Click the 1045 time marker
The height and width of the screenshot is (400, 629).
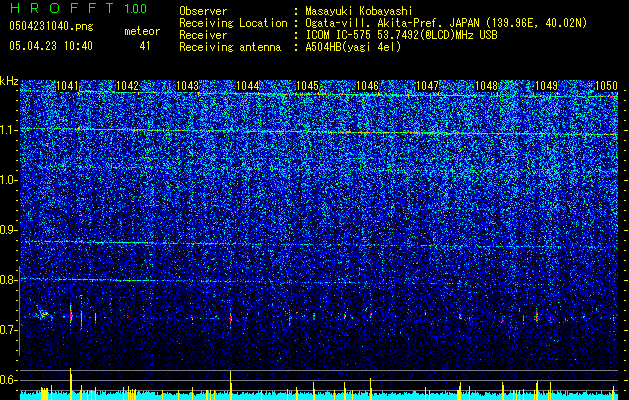[x=307, y=86]
